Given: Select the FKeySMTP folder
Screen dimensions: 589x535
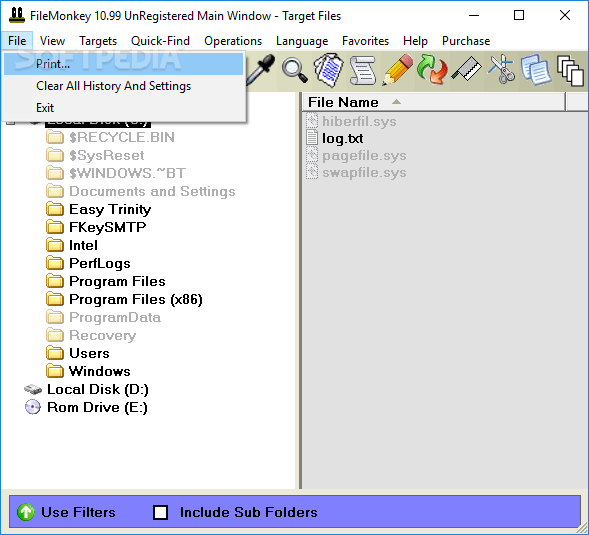Looking at the screenshot, I should (x=107, y=227).
